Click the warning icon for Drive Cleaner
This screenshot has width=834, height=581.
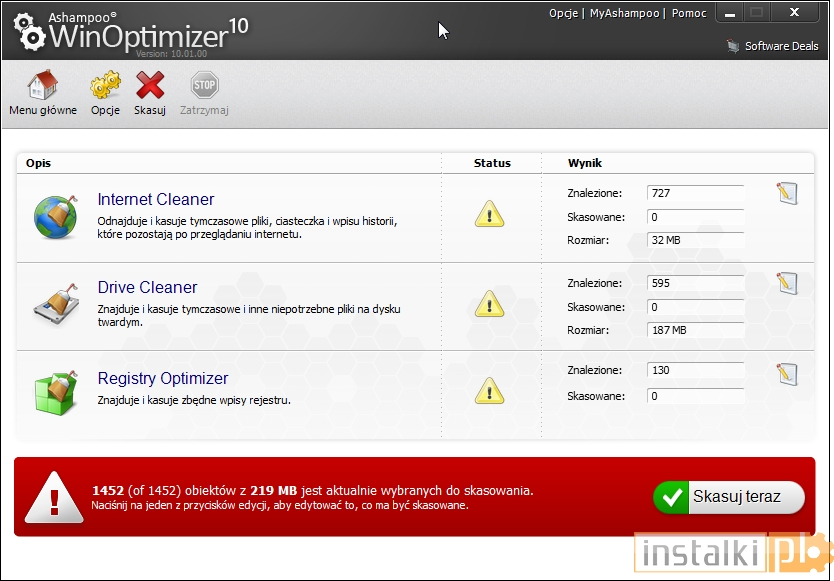(489, 304)
